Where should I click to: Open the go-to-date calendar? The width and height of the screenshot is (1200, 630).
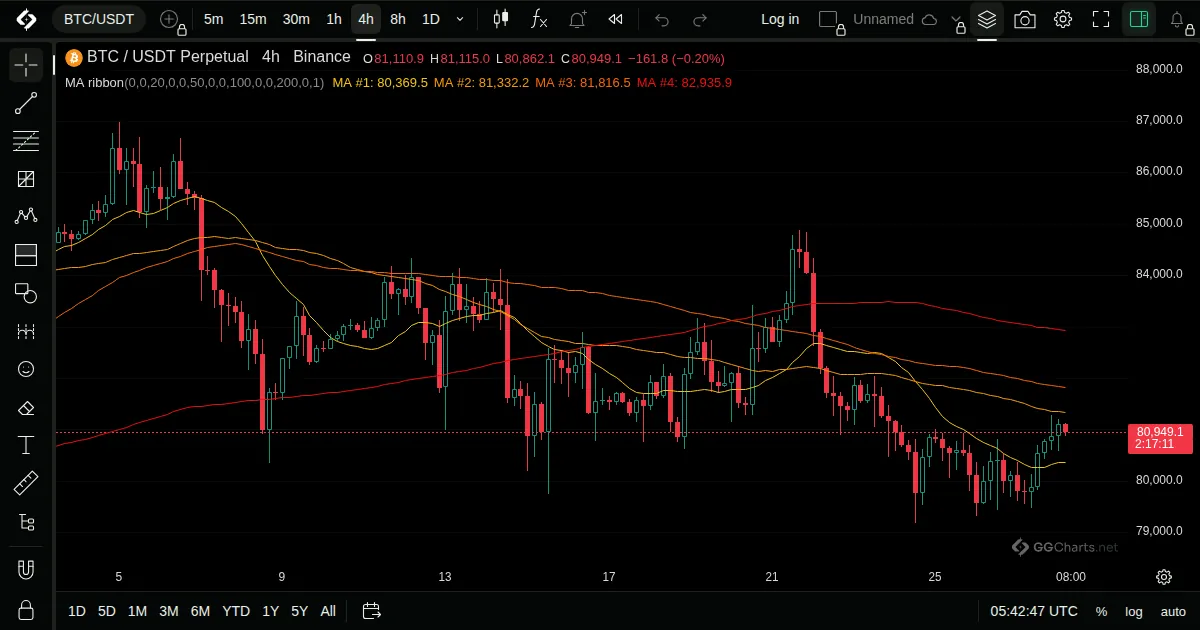tap(371, 611)
